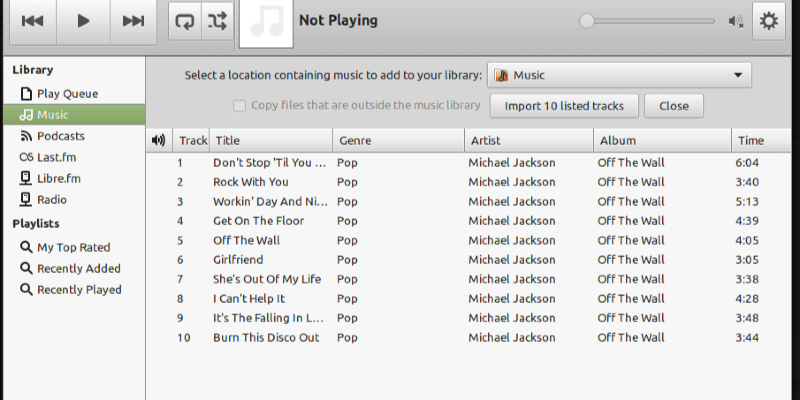800x400 pixels.
Task: Skip to next track button
Action: click(132, 21)
